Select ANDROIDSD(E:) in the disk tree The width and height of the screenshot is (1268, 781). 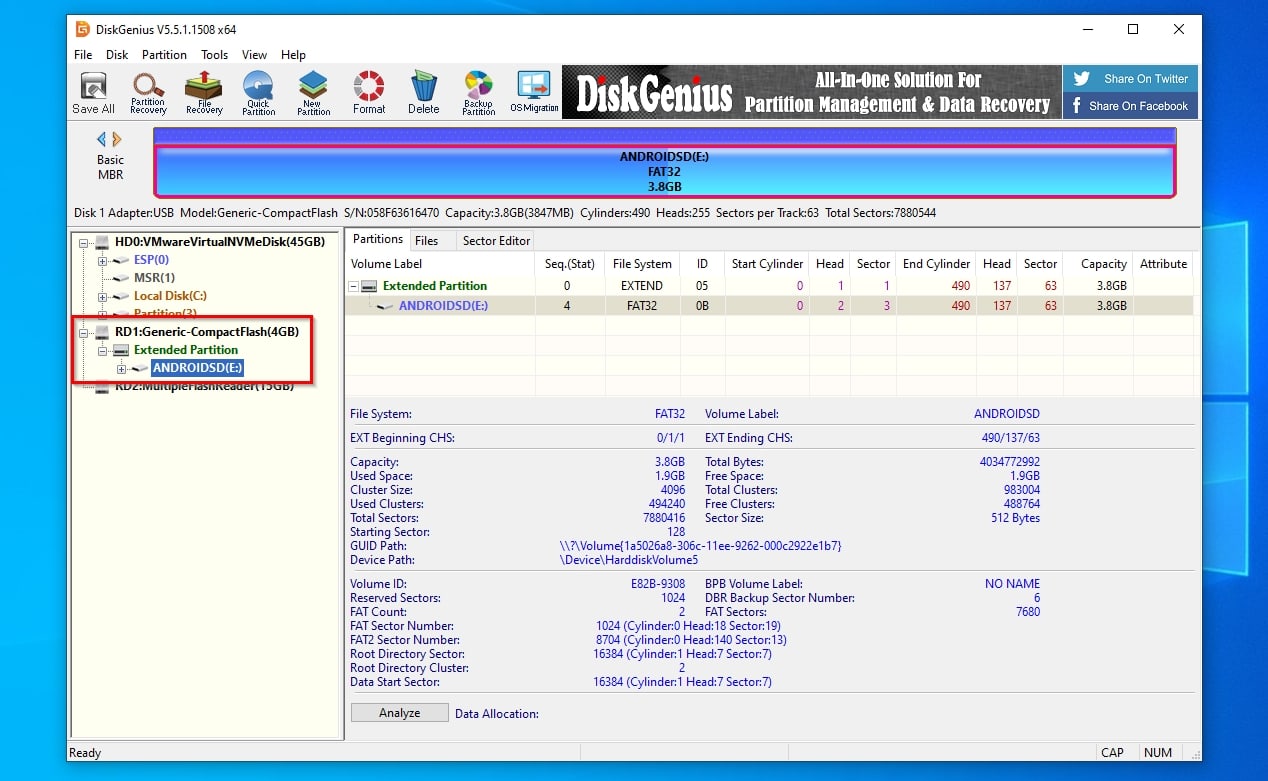197,368
